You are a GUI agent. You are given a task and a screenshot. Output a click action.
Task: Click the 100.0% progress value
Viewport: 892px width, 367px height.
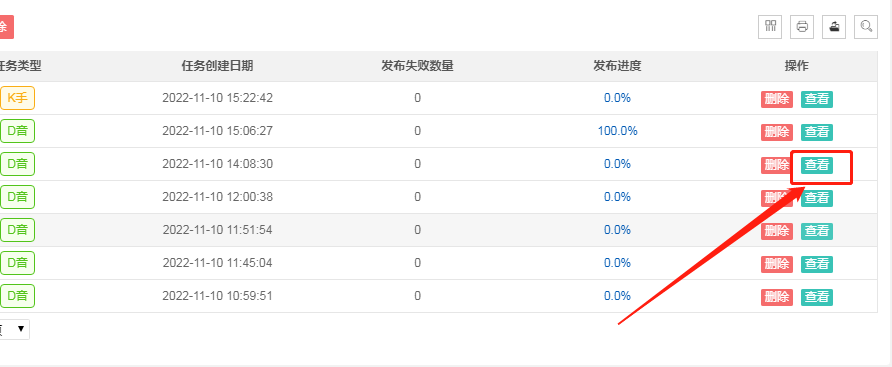pos(617,131)
